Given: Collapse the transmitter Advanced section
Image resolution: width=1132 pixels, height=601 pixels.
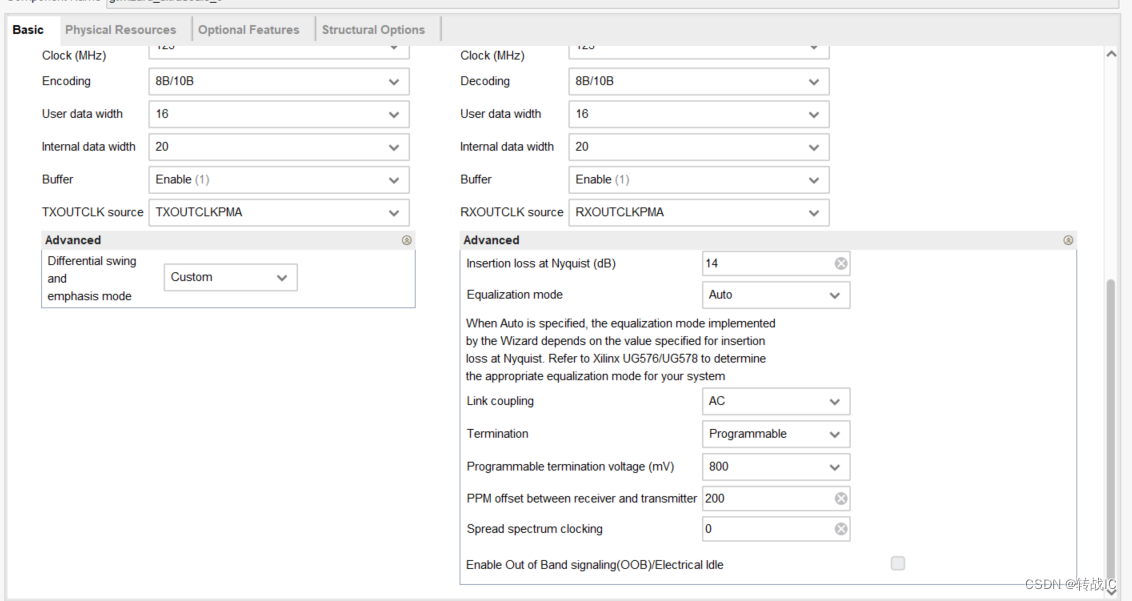Looking at the screenshot, I should coord(406,241).
